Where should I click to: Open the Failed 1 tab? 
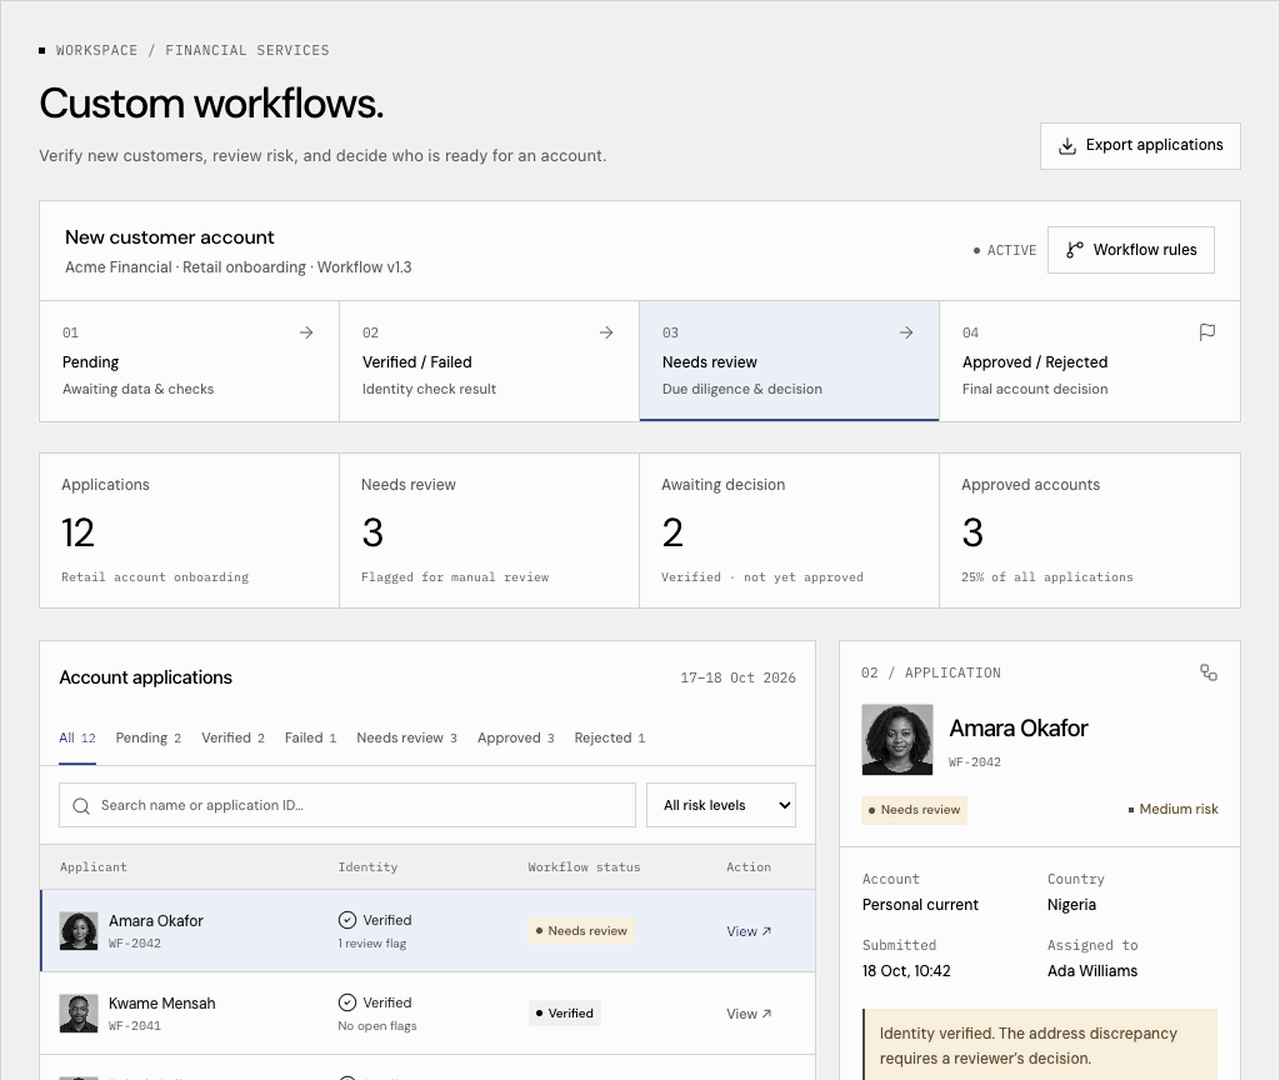coord(310,738)
